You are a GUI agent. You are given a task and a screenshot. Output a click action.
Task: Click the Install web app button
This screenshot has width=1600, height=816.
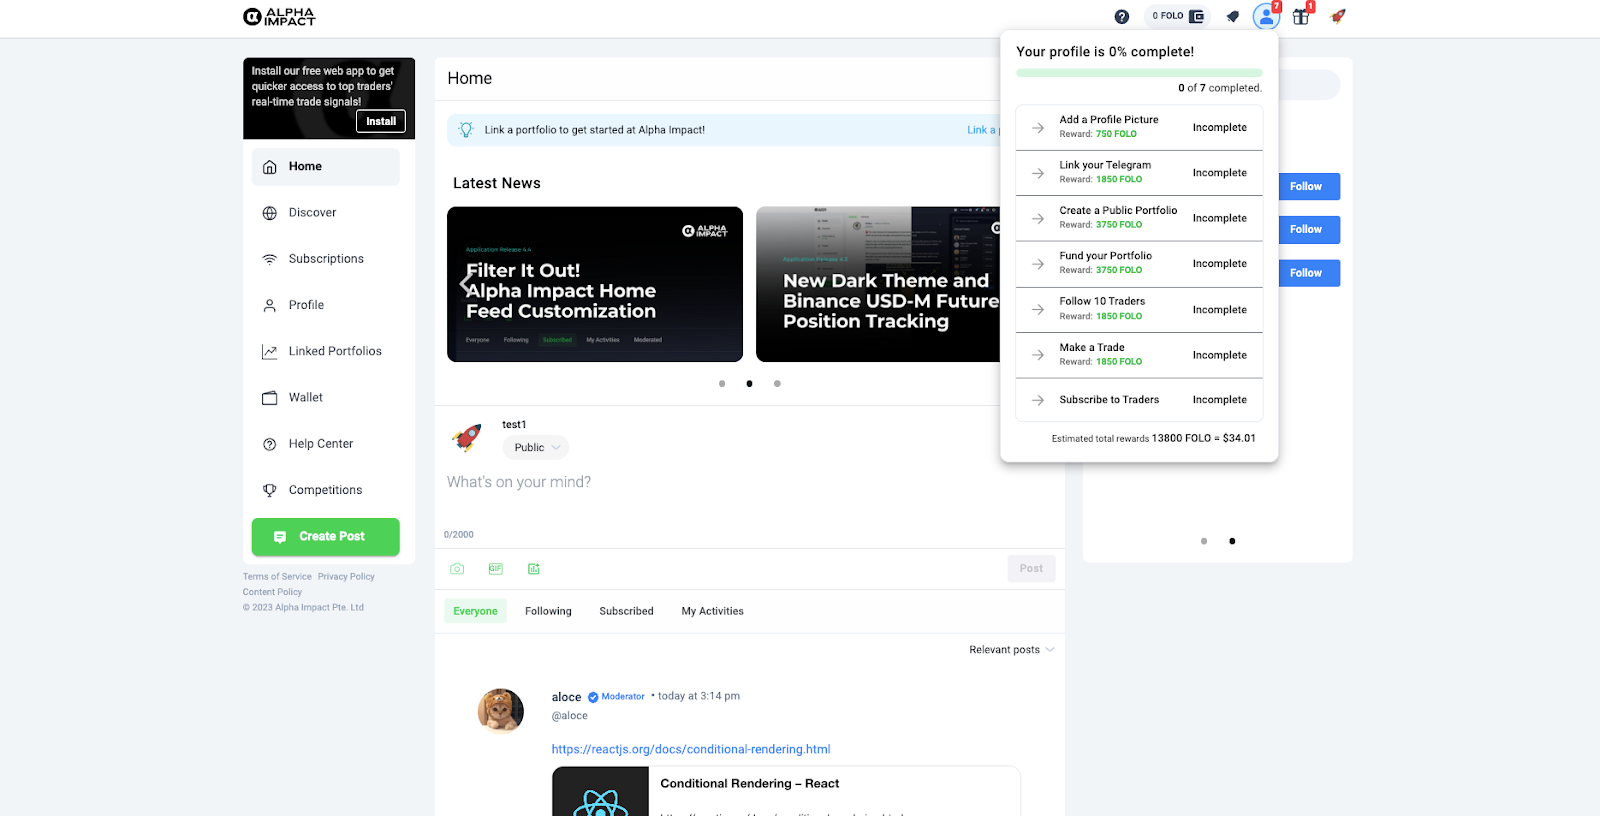(x=381, y=121)
